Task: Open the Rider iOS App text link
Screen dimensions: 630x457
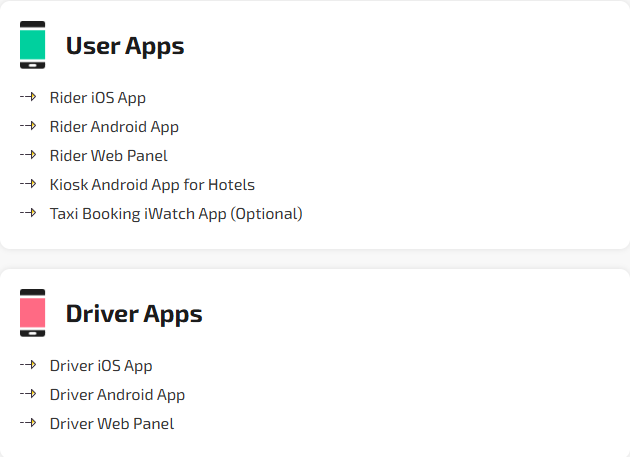Action: coord(98,98)
